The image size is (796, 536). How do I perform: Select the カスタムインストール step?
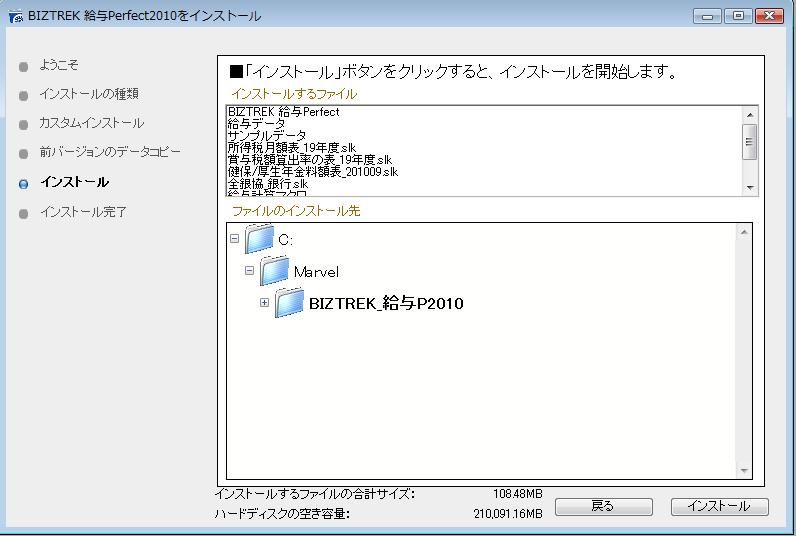[92, 123]
